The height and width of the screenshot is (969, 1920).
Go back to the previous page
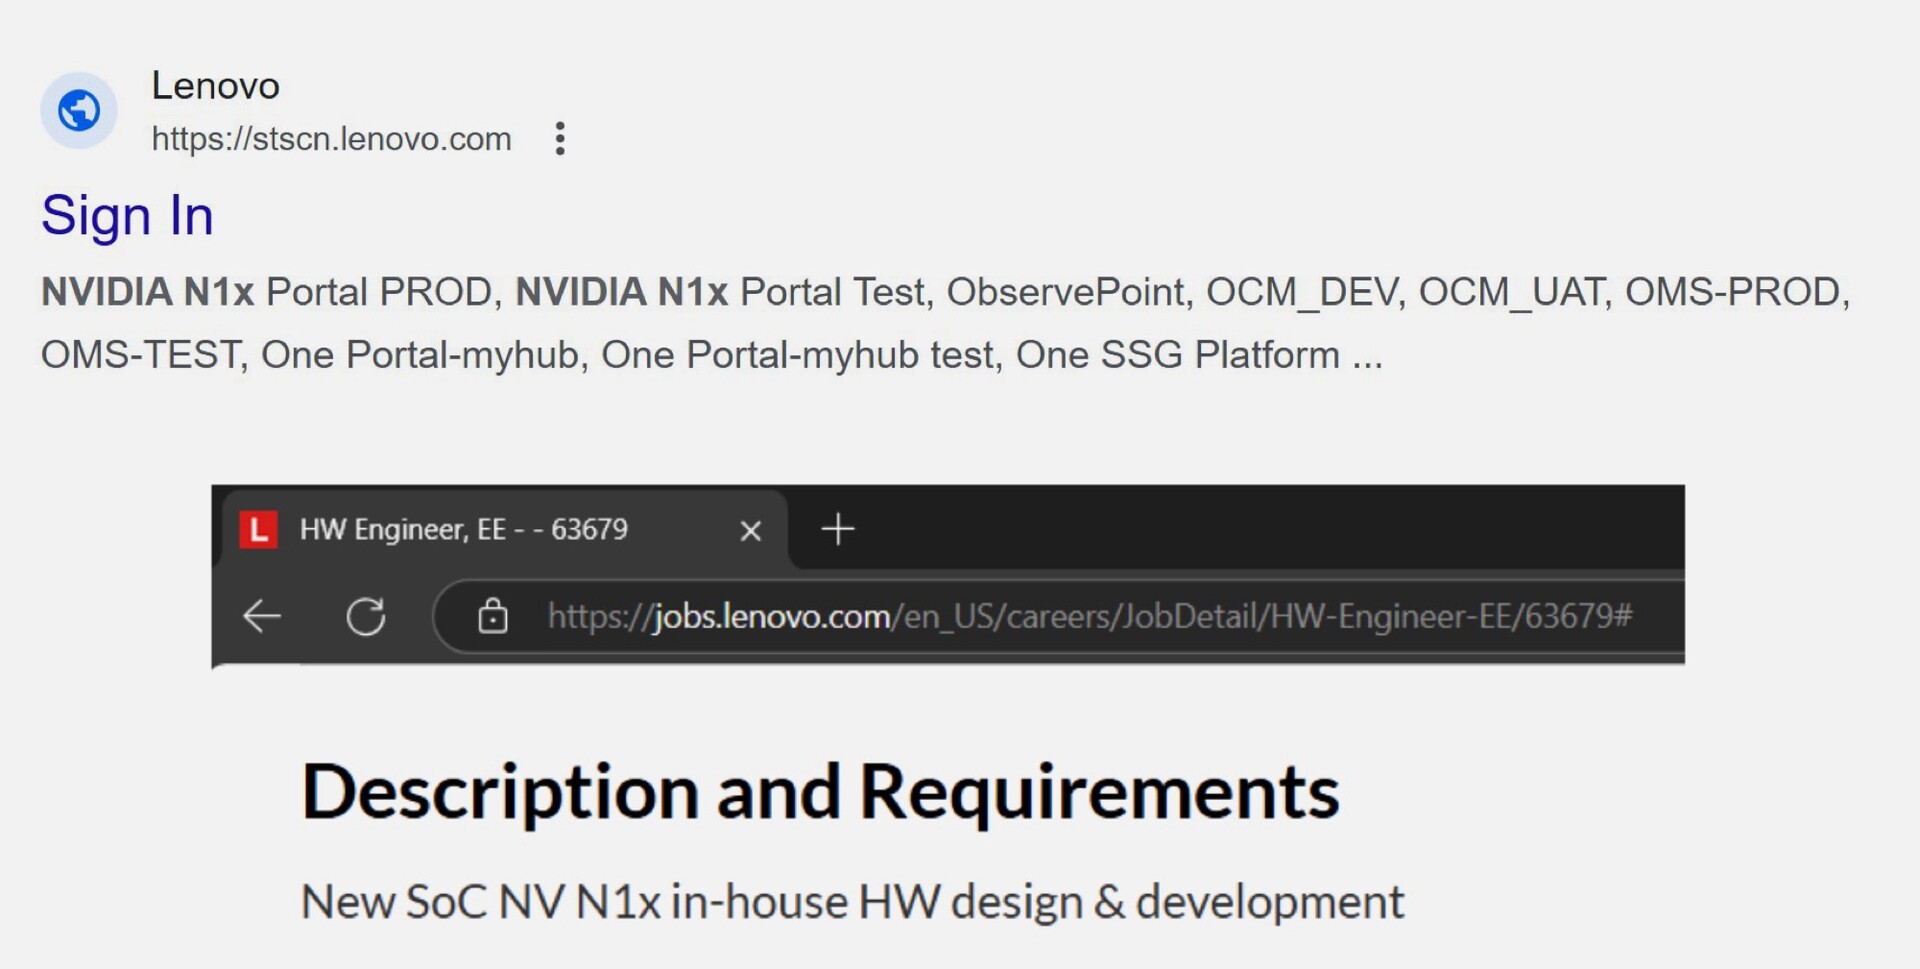[262, 616]
